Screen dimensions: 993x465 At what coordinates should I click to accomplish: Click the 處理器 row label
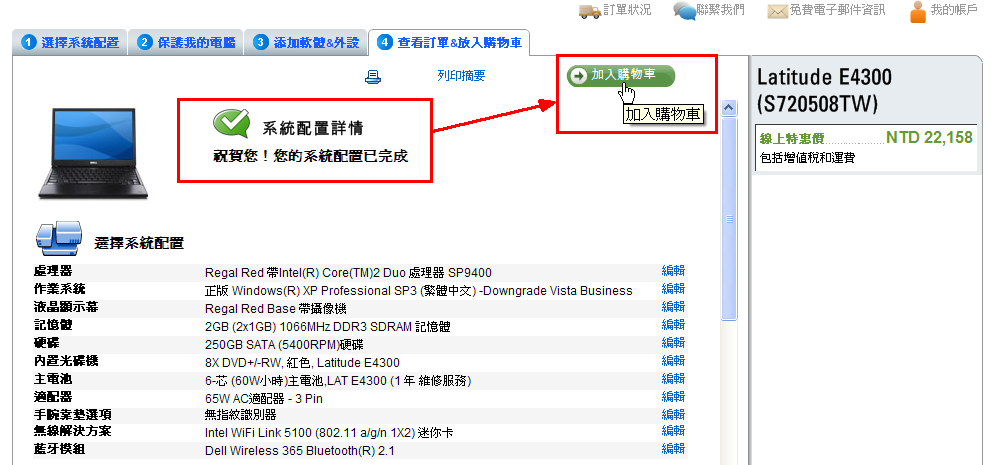[53, 271]
